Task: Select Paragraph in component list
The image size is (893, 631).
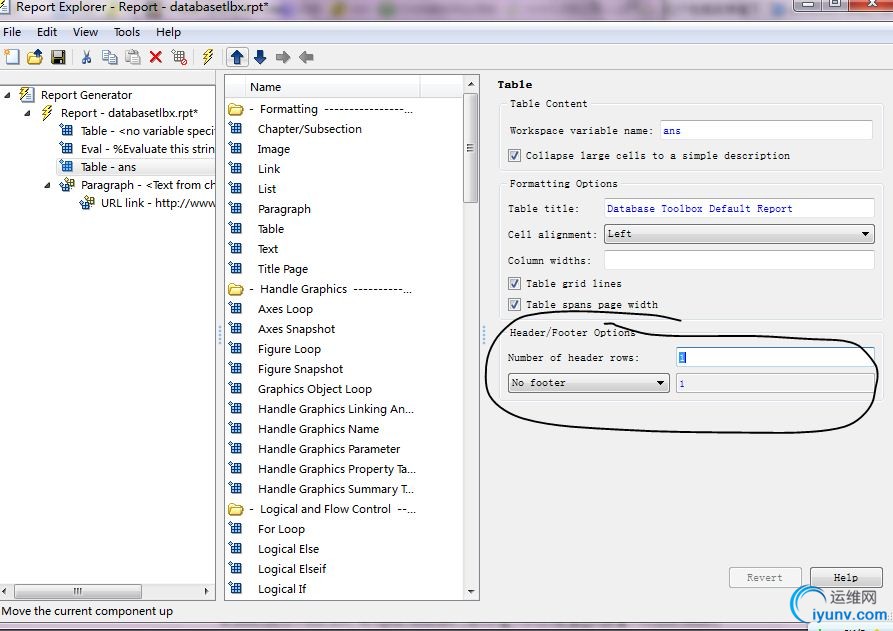Action: (284, 209)
